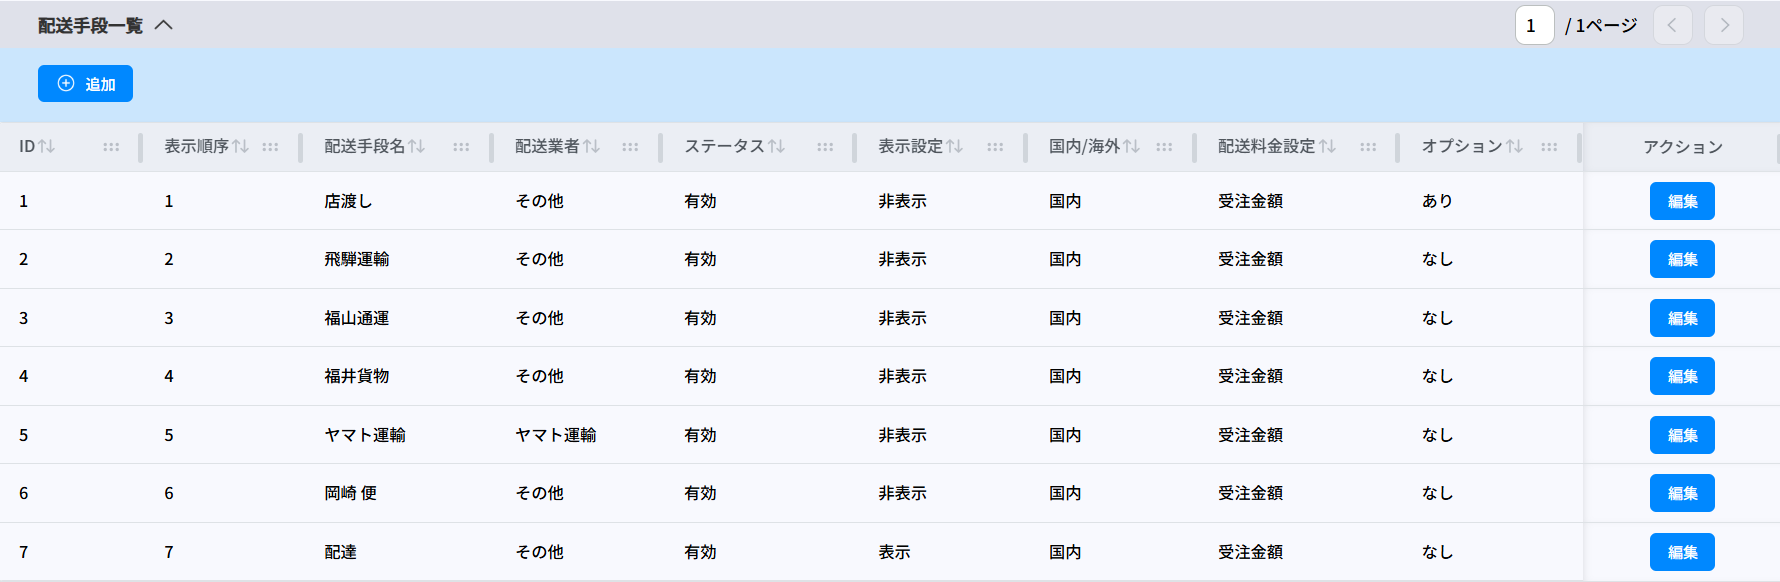Edit the 福山通運 row
Screen dimensions: 1780x582
[x=1682, y=318]
